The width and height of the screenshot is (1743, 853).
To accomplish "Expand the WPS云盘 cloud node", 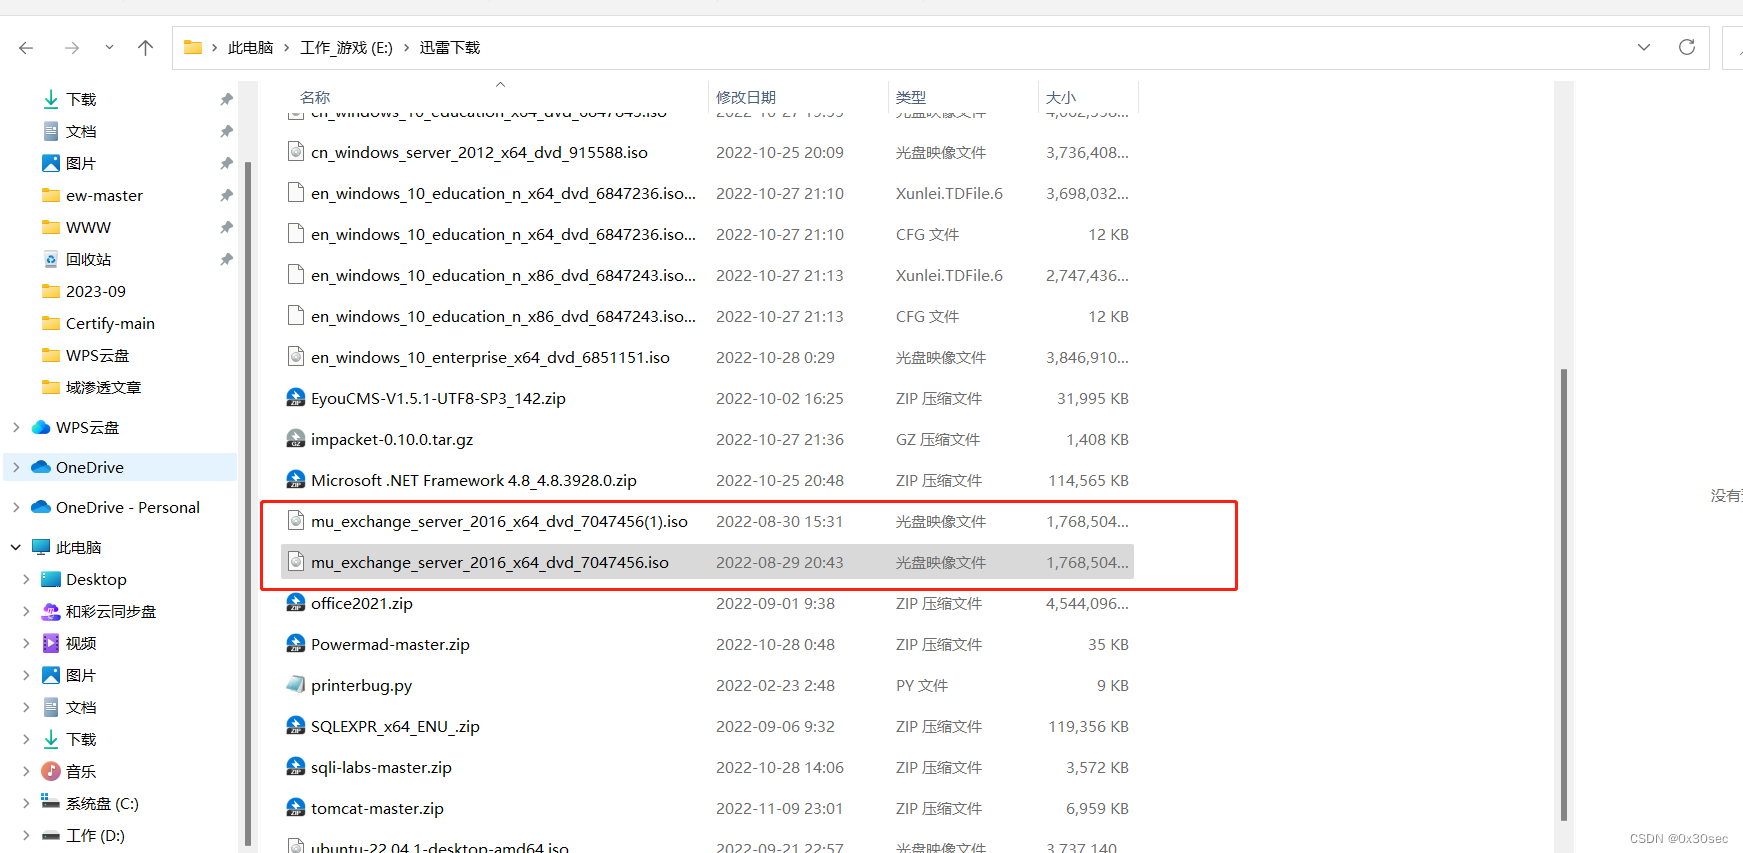I will click(16, 427).
